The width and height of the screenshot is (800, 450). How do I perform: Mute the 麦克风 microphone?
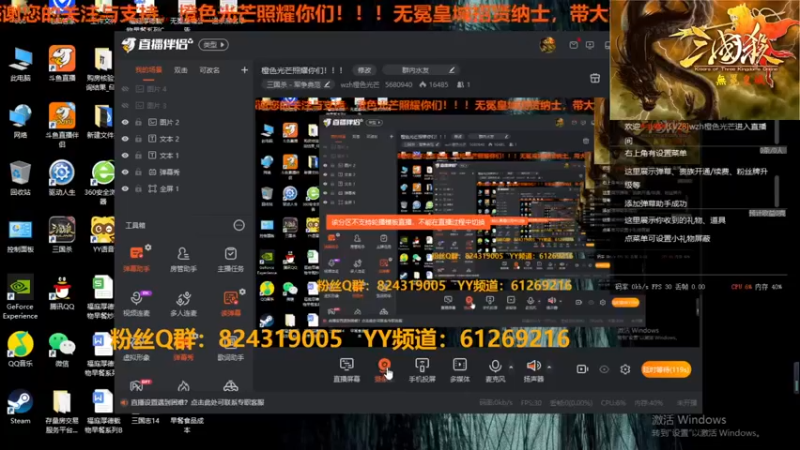495,369
